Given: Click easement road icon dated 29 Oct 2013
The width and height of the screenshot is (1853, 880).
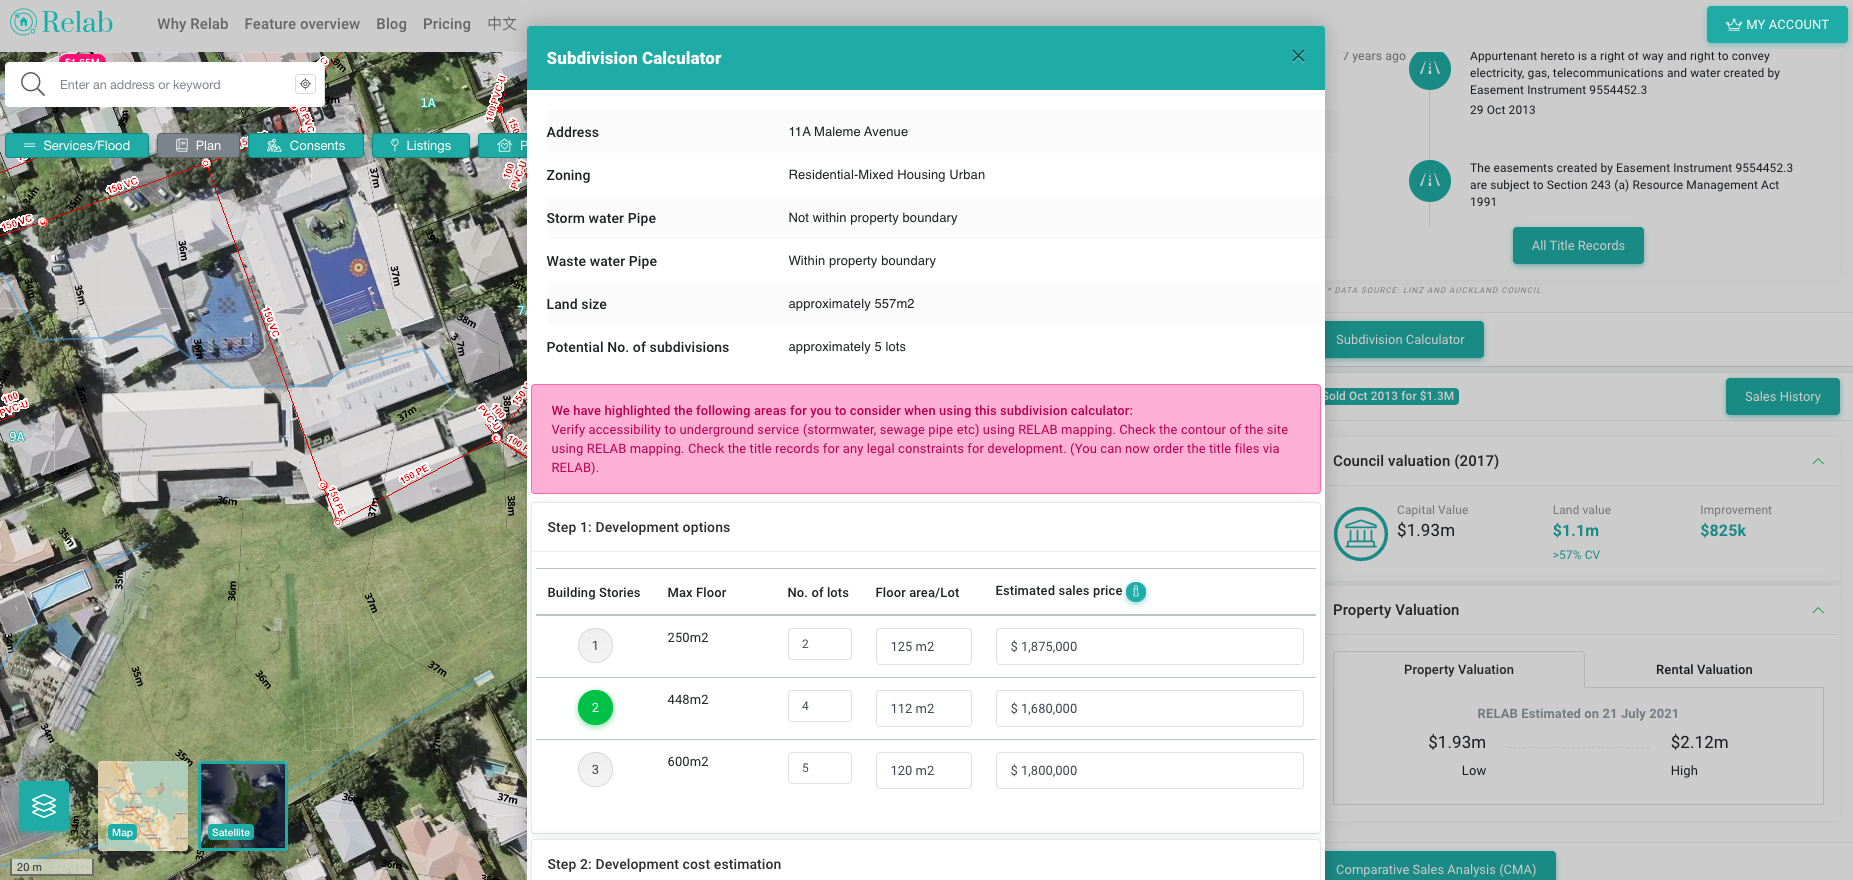Looking at the screenshot, I should (x=1430, y=68).
